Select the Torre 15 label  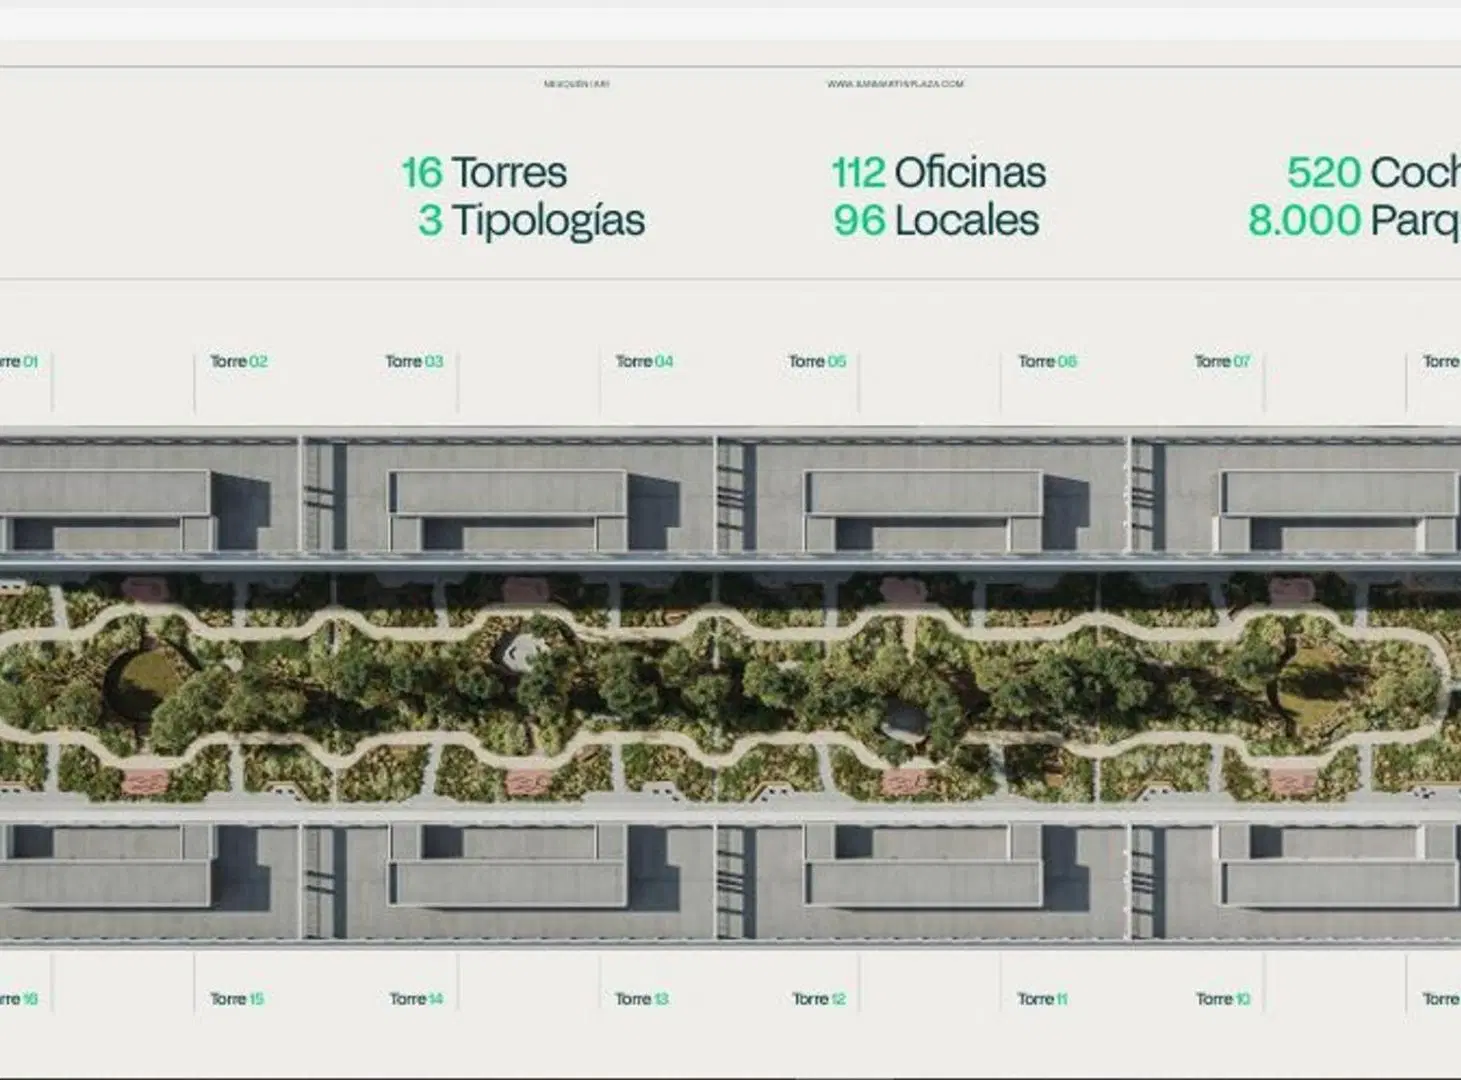tap(237, 998)
